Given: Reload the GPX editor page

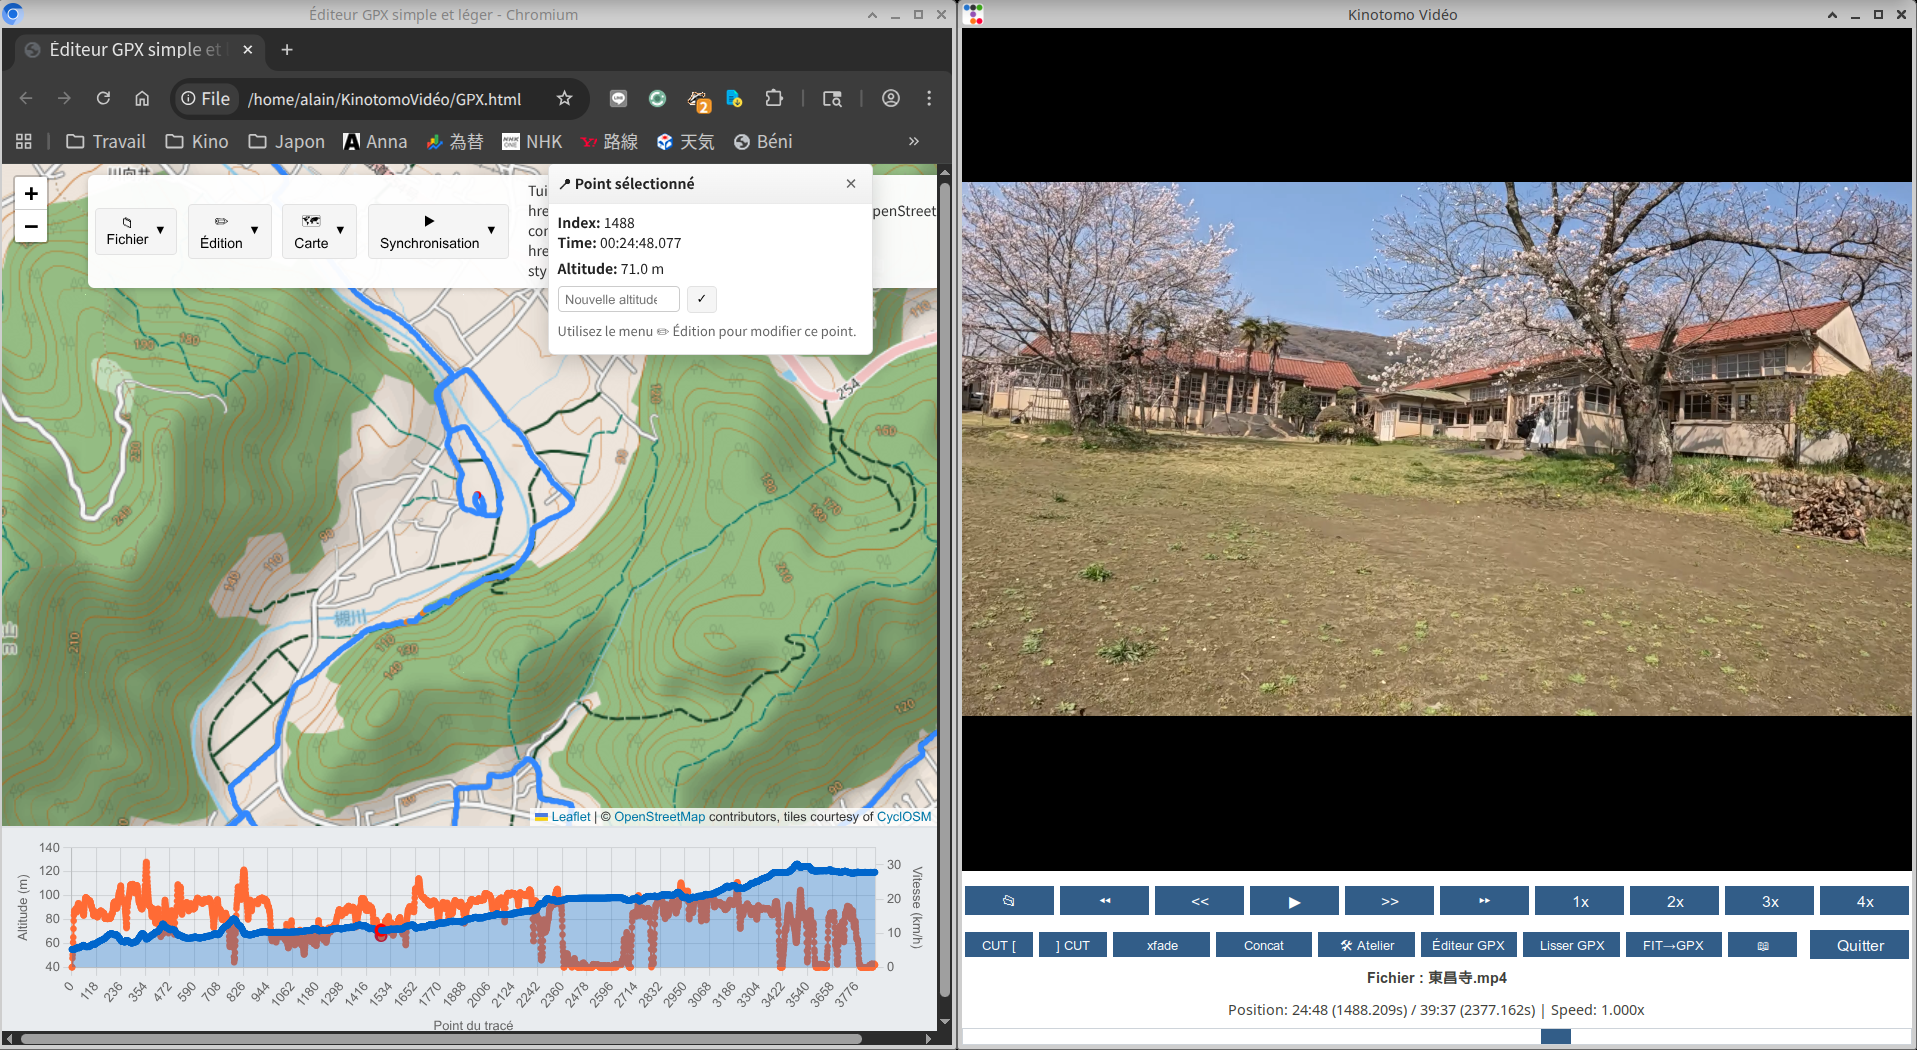Looking at the screenshot, I should [x=103, y=98].
